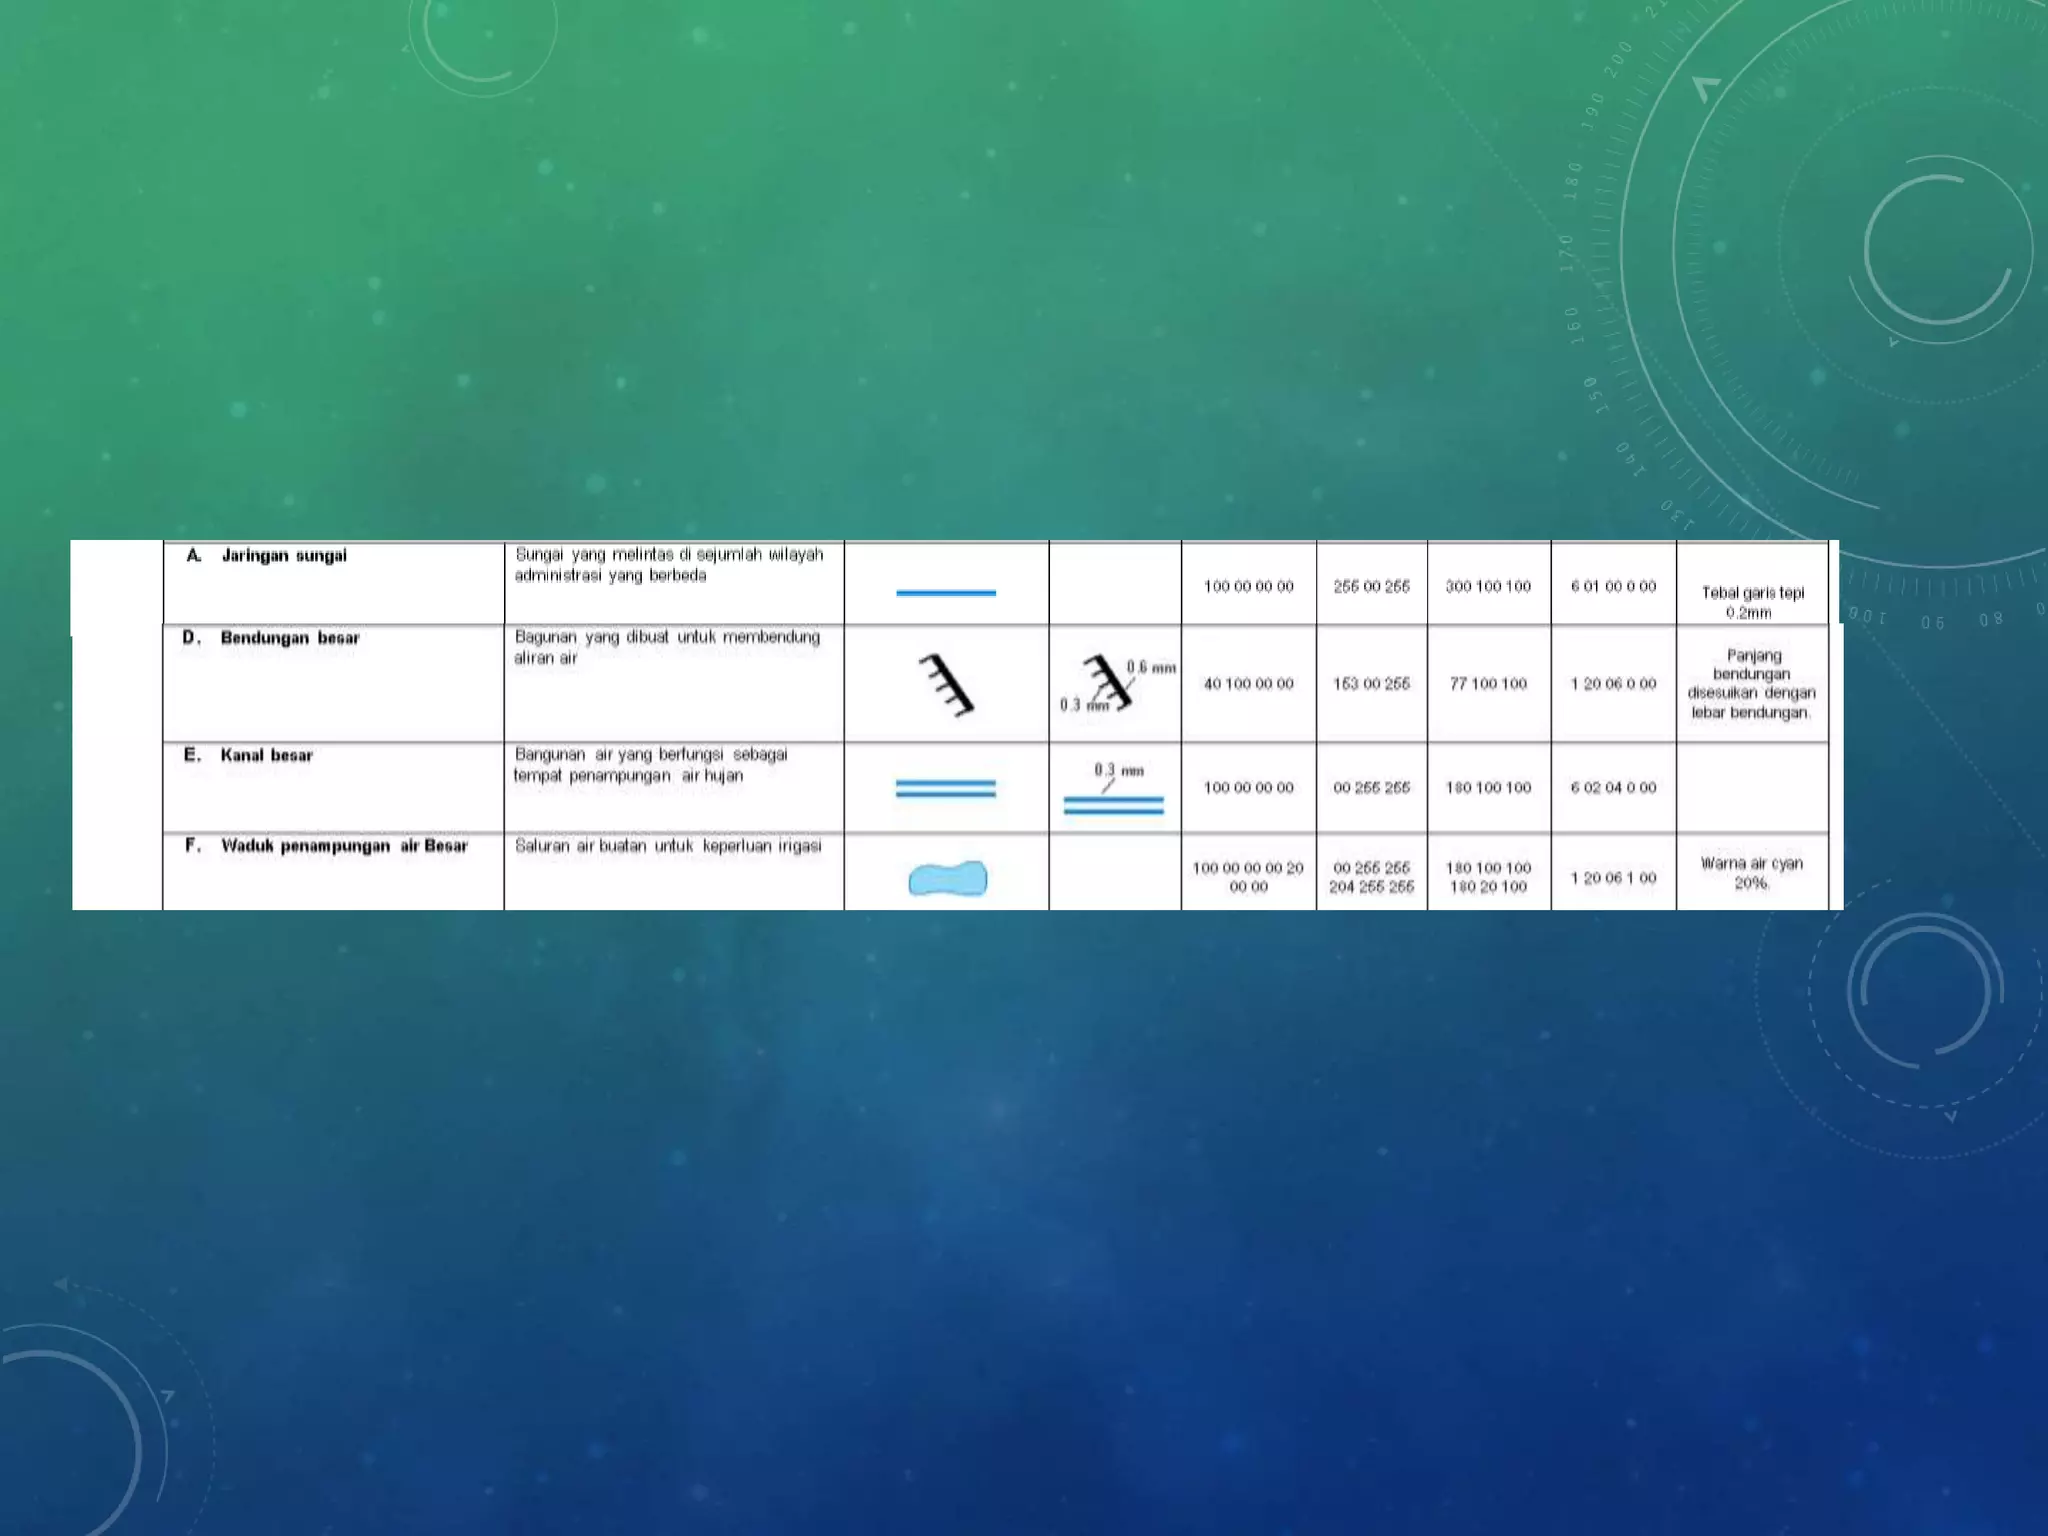The image size is (2048, 1536).
Task: Click the 'Tebal garis tepi 0.2mm' note
Action: [1752, 602]
